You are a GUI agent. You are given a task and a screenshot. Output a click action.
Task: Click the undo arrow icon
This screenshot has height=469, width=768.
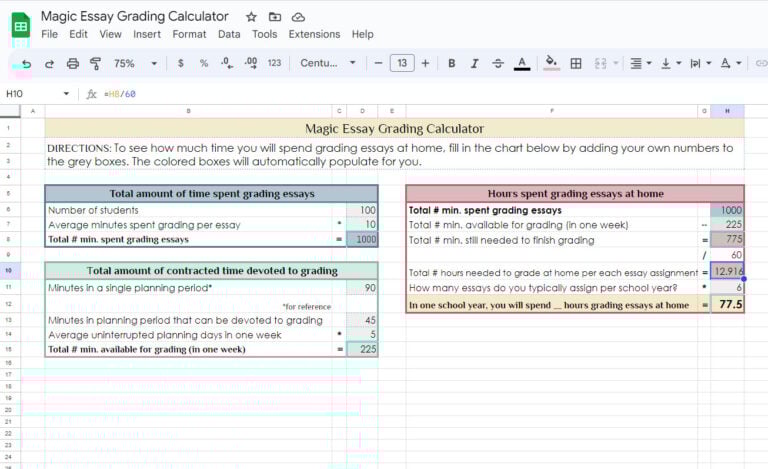point(26,63)
